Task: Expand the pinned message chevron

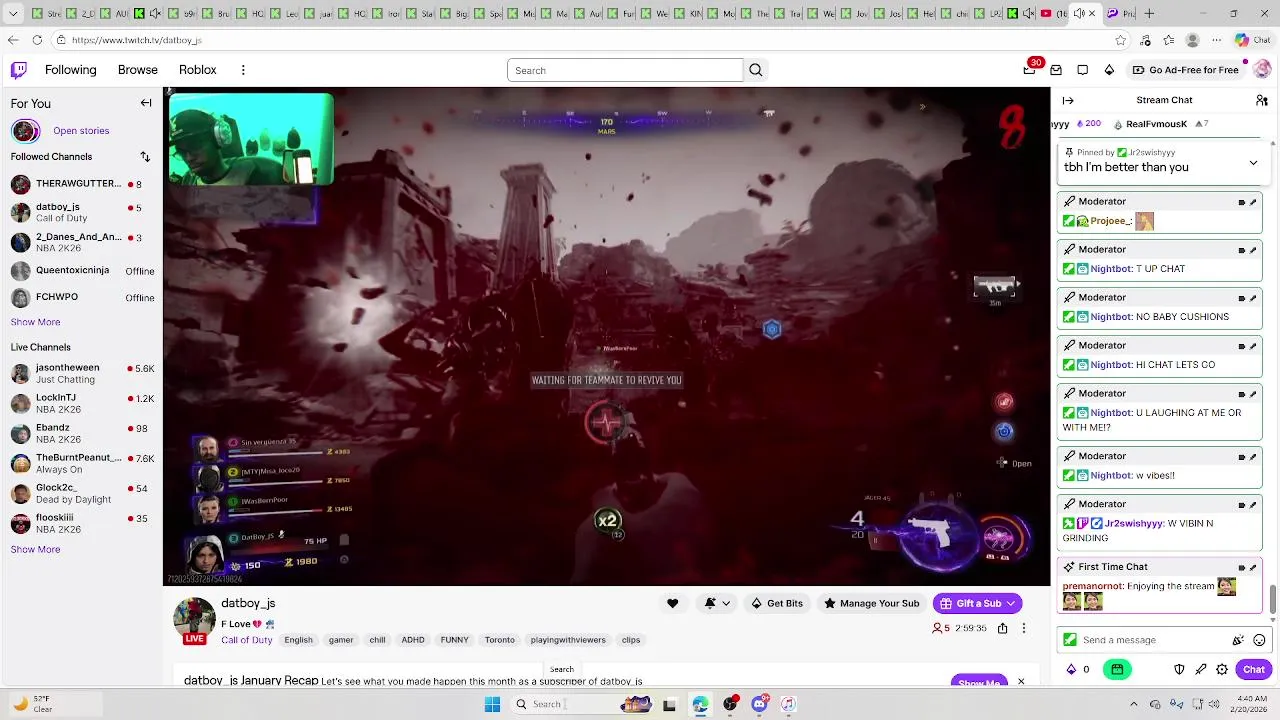Action: point(1253,163)
